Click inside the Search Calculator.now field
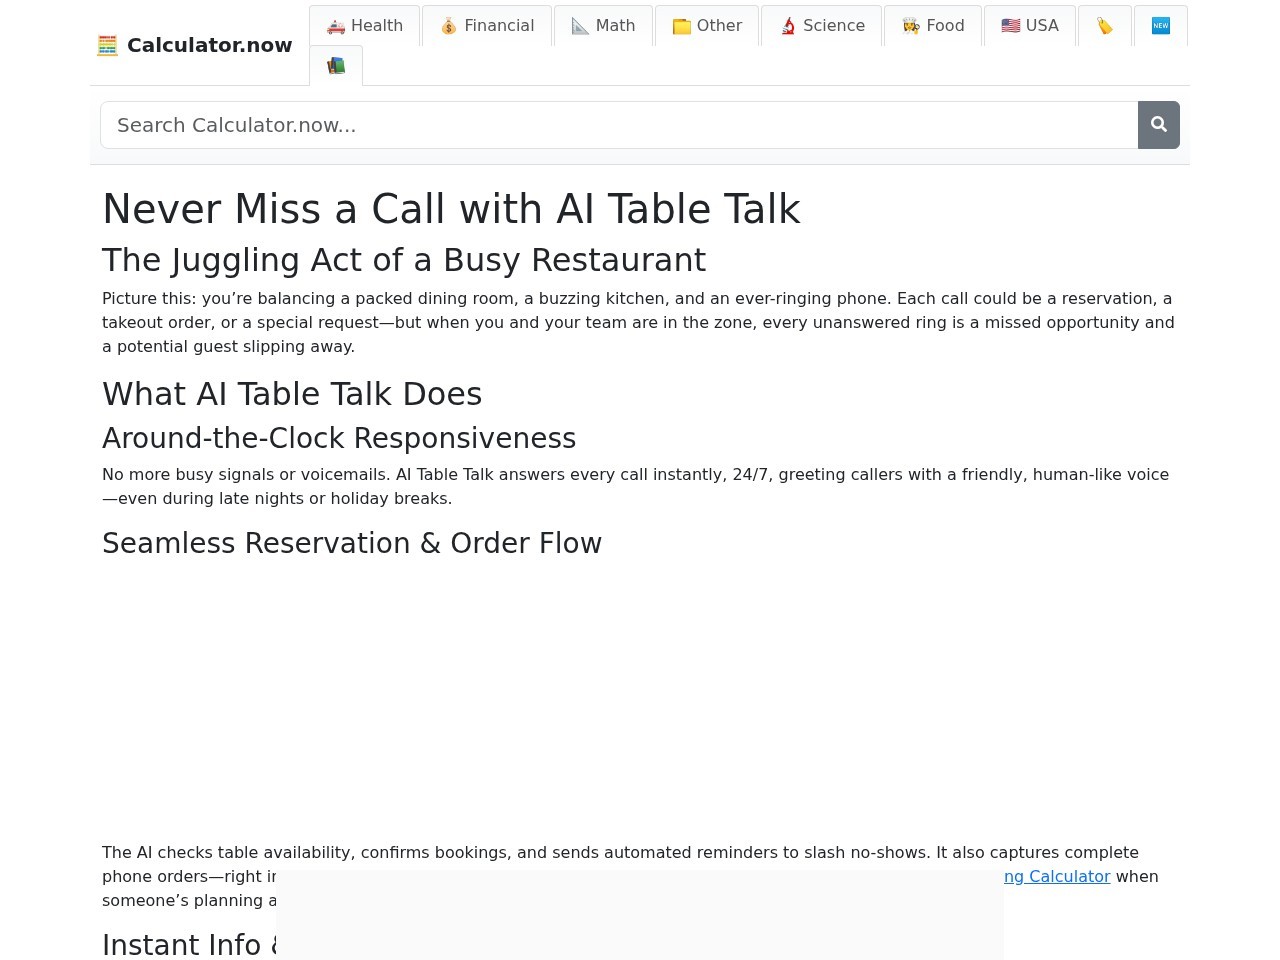 click(600, 124)
